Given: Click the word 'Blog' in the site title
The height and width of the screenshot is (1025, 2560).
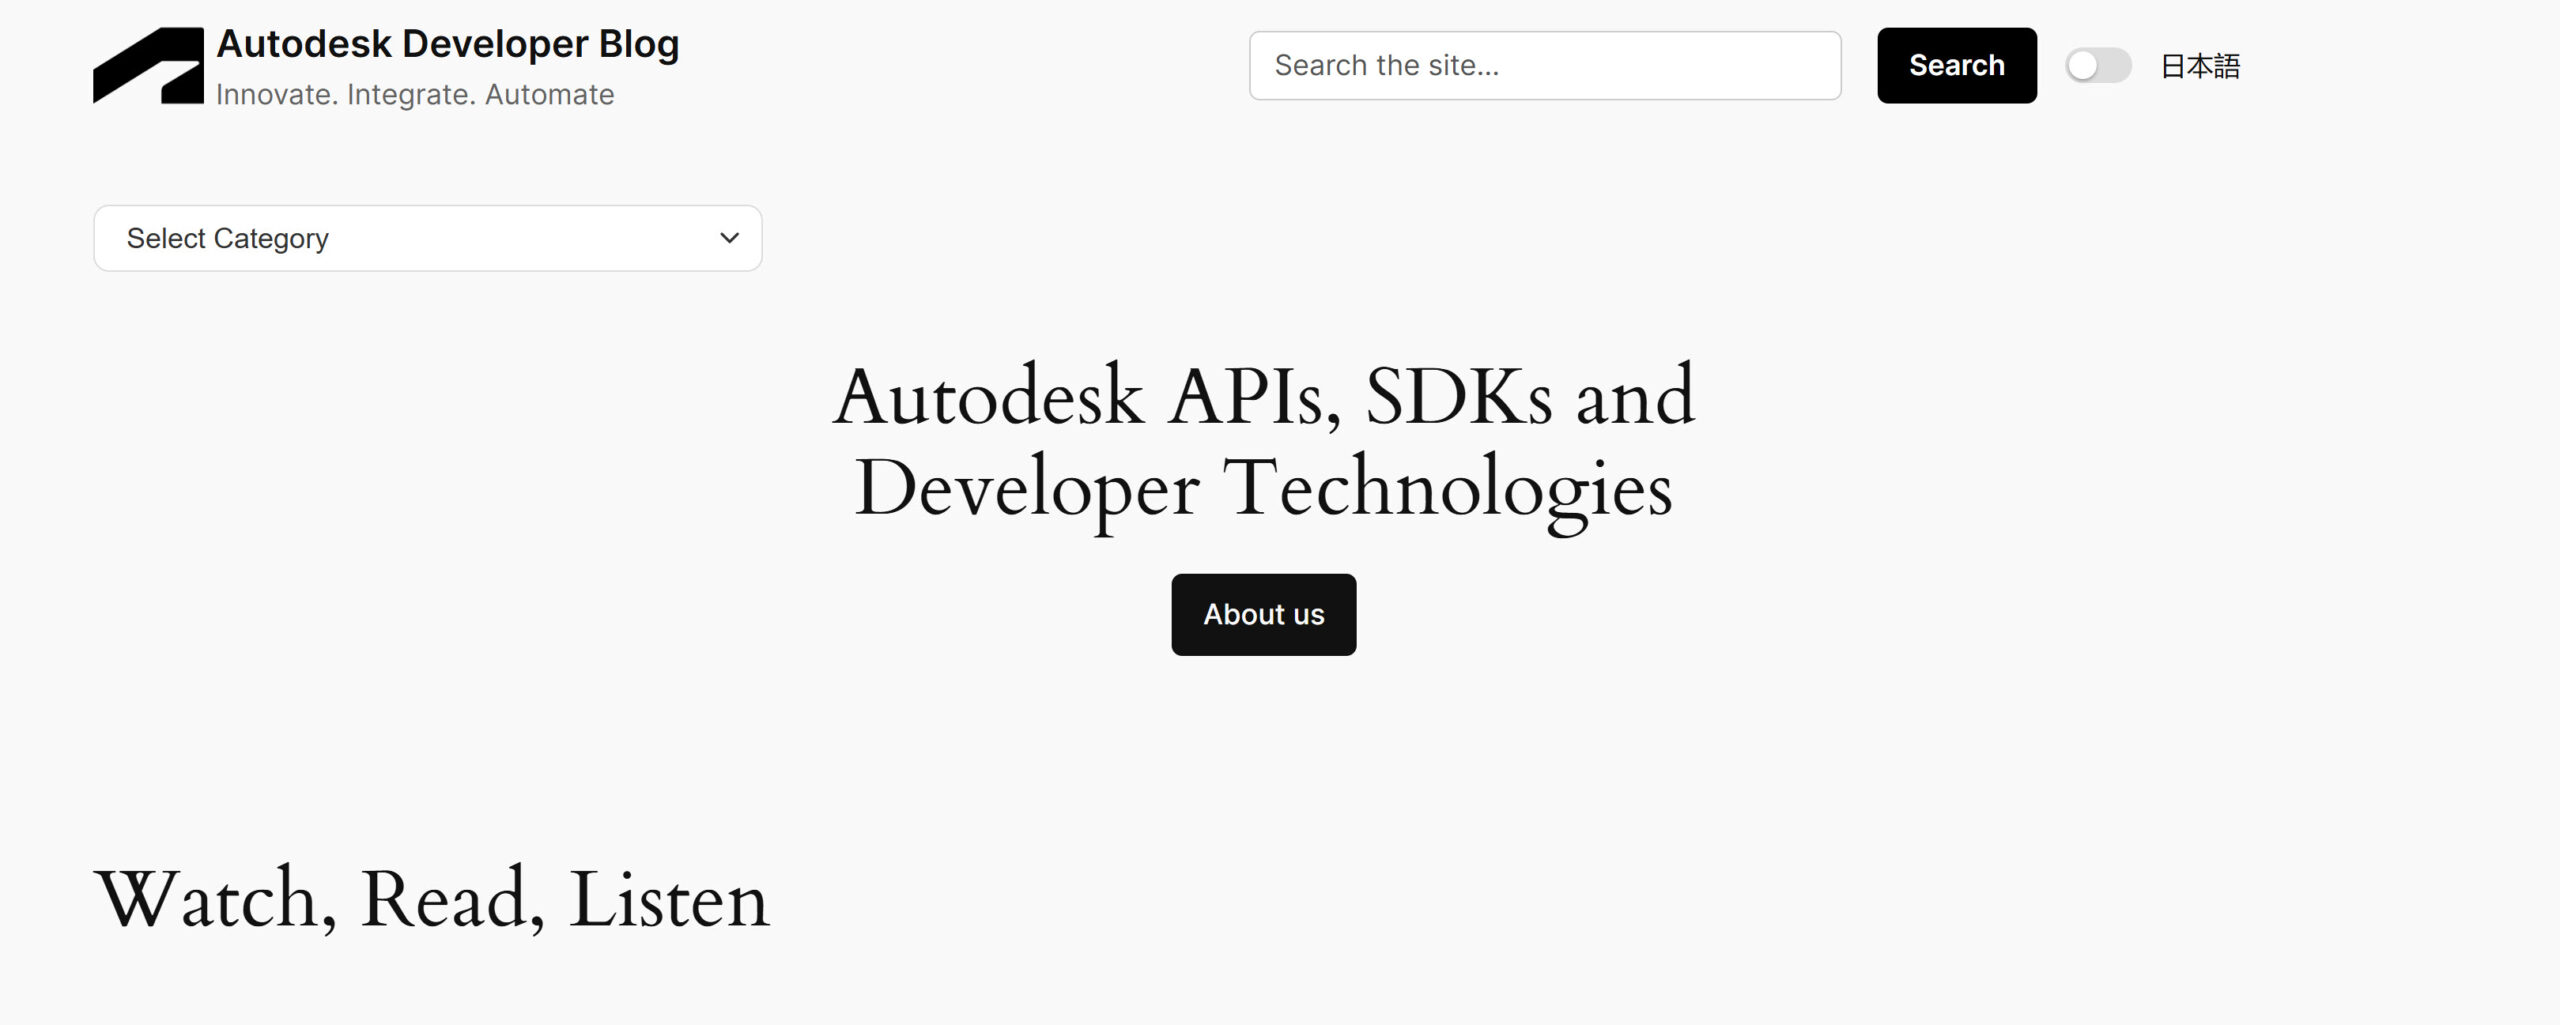Looking at the screenshot, I should click(639, 44).
